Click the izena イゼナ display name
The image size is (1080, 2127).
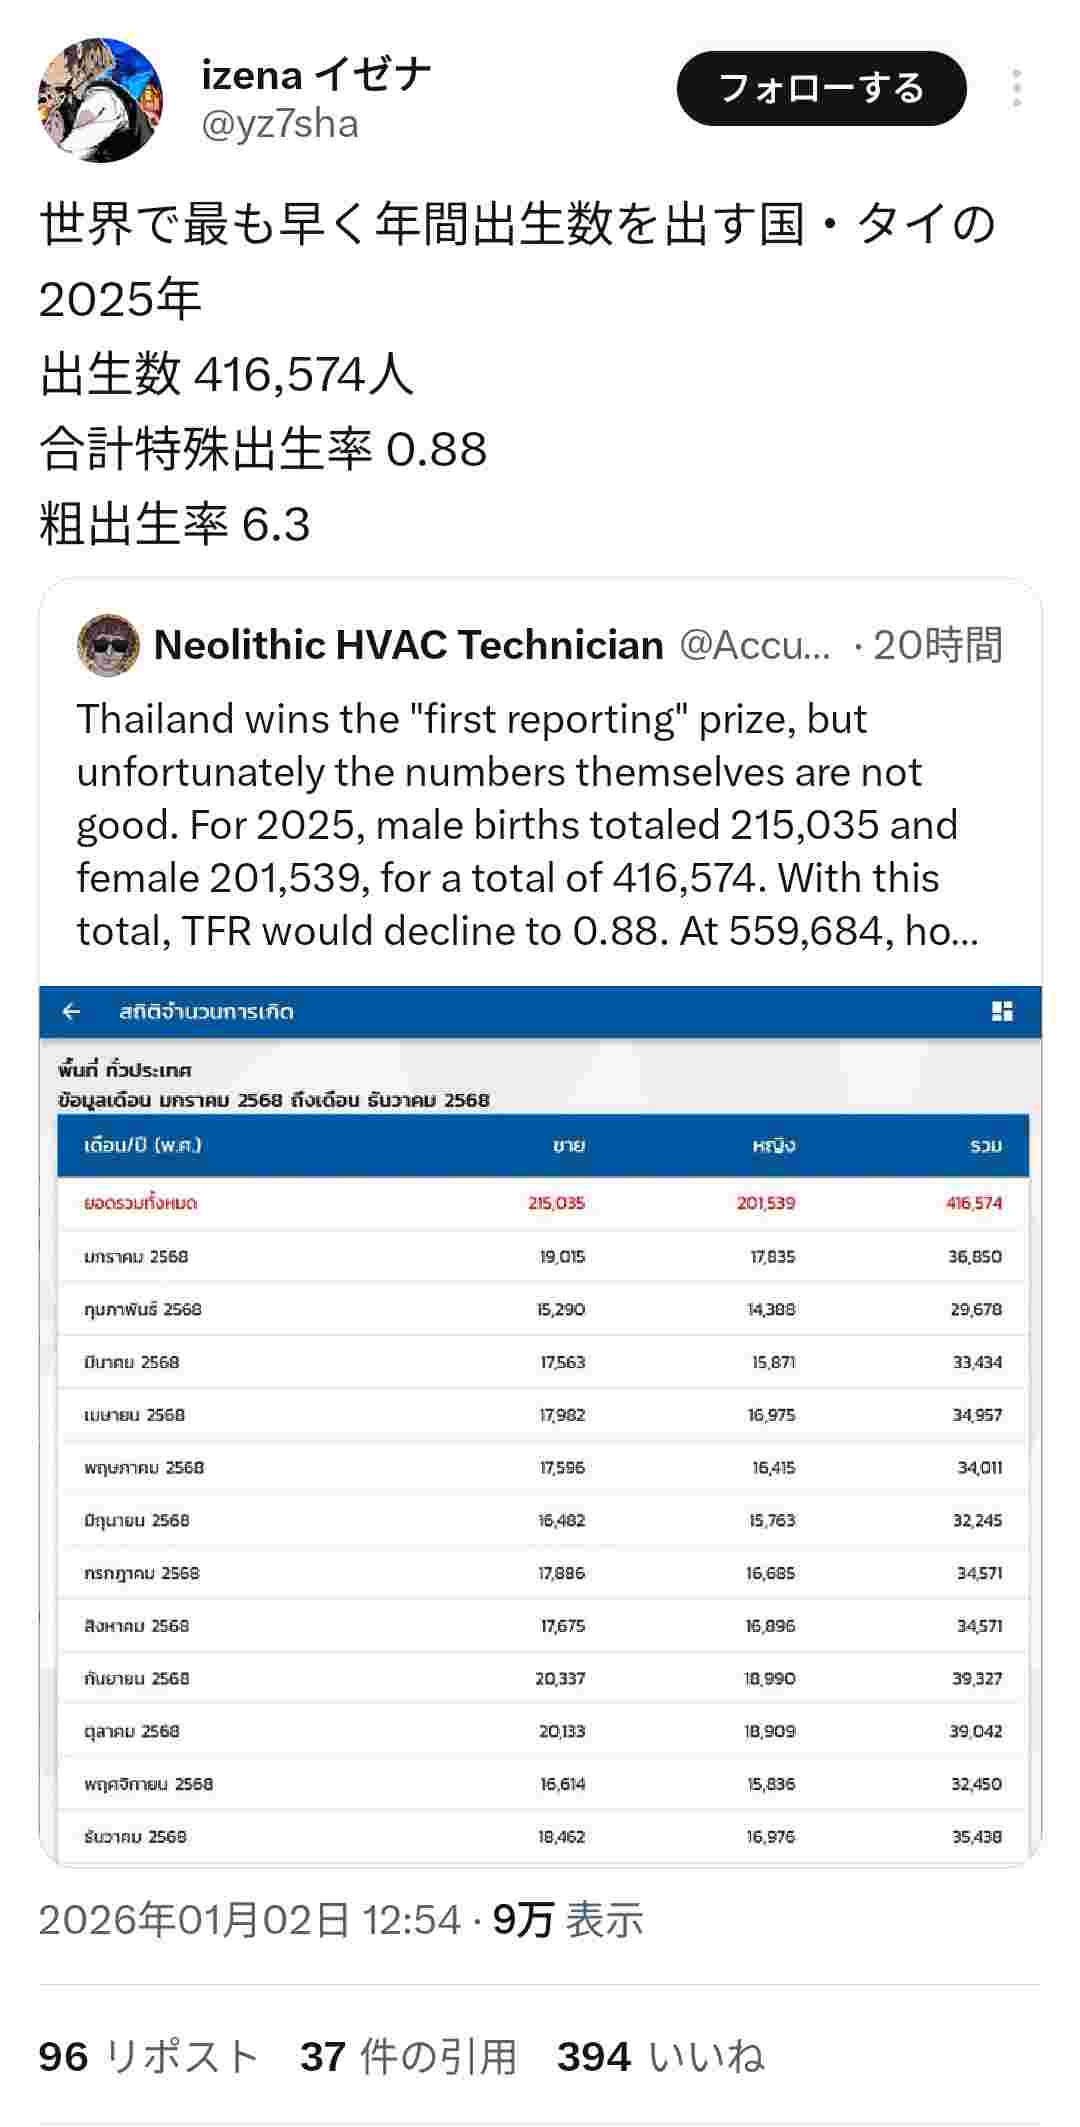click(x=316, y=75)
